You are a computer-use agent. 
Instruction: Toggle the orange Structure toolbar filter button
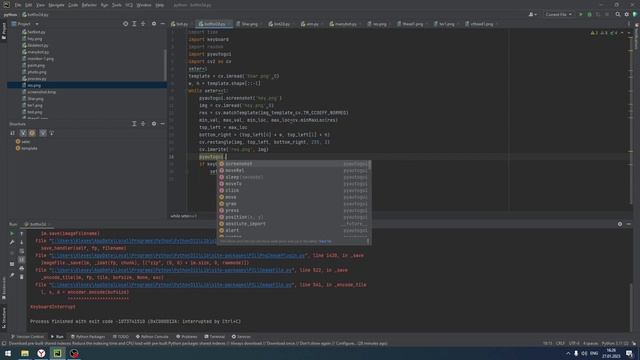point(32,133)
